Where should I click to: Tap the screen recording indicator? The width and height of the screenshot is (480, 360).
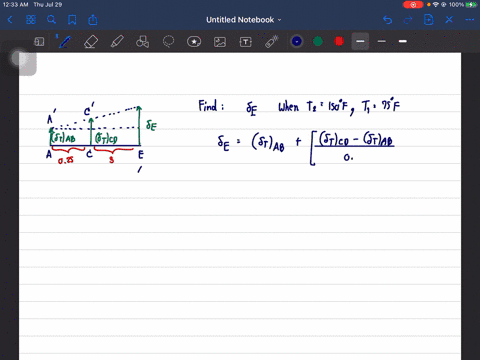tap(413, 5)
